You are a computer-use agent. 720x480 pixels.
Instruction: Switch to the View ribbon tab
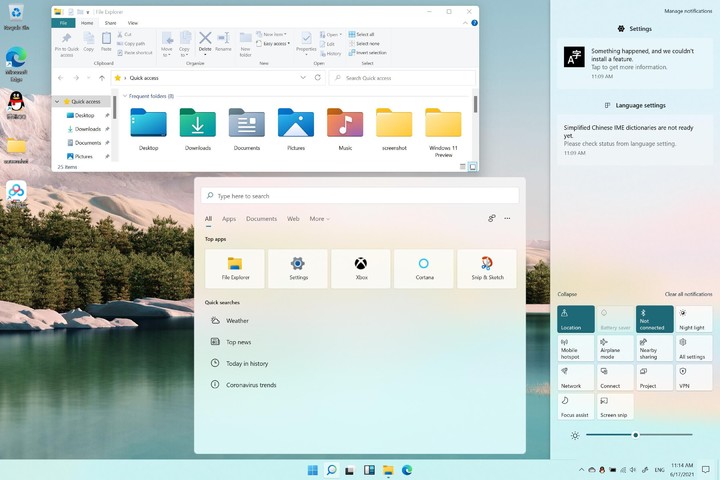tap(133, 22)
